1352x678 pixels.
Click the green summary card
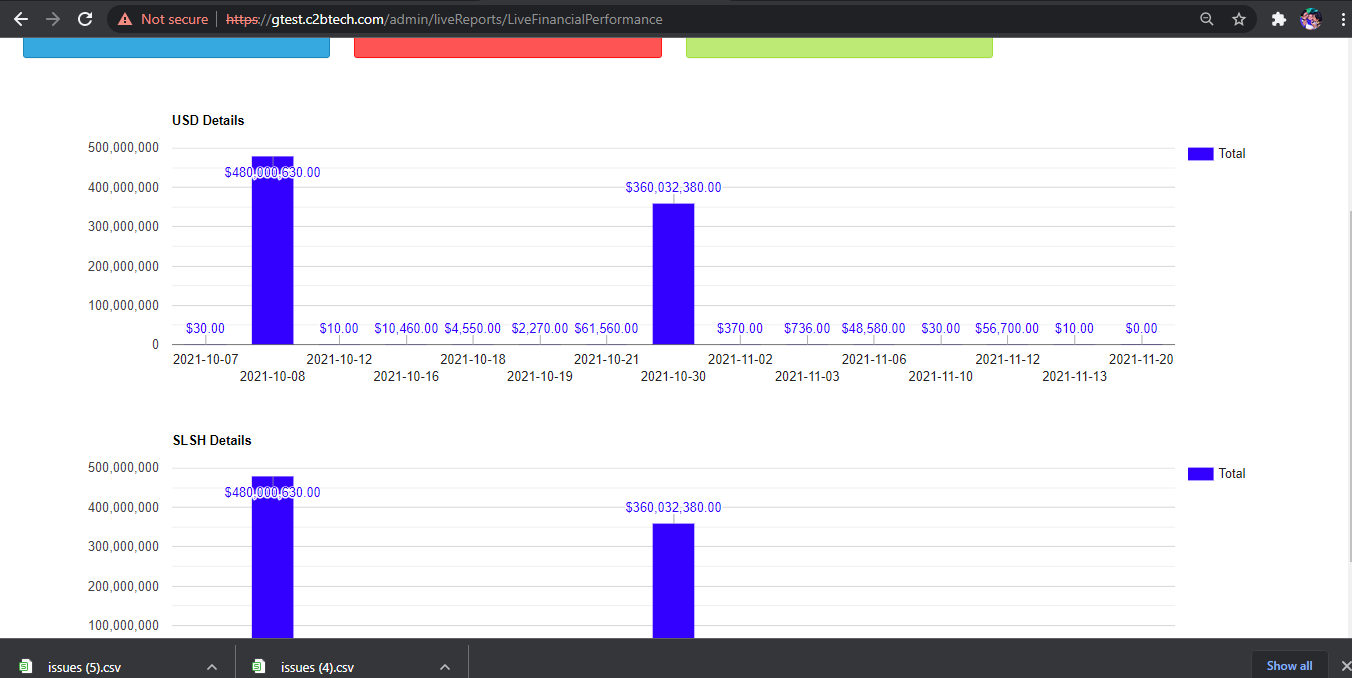(x=839, y=47)
